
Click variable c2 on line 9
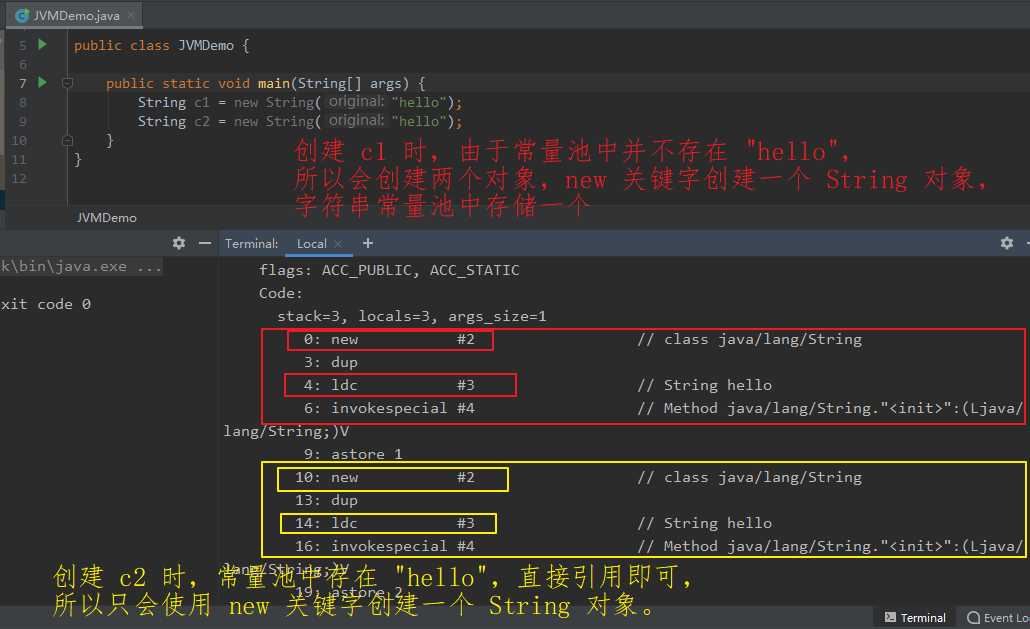(202, 121)
